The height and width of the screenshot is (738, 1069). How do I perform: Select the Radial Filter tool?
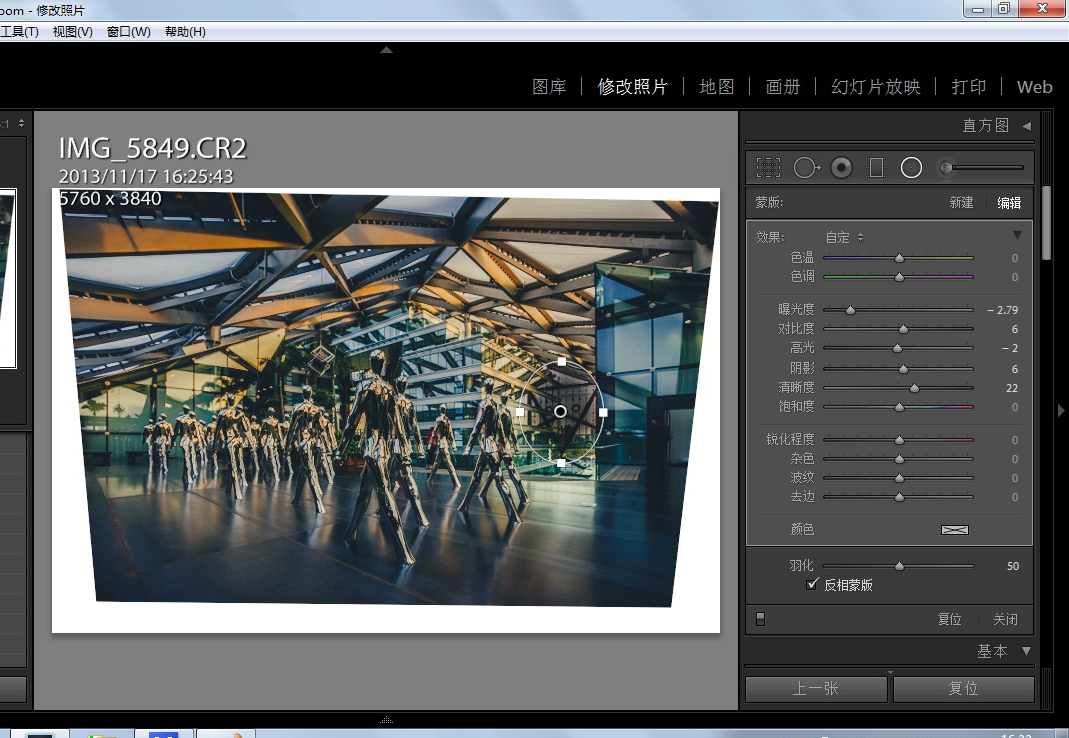click(912, 167)
